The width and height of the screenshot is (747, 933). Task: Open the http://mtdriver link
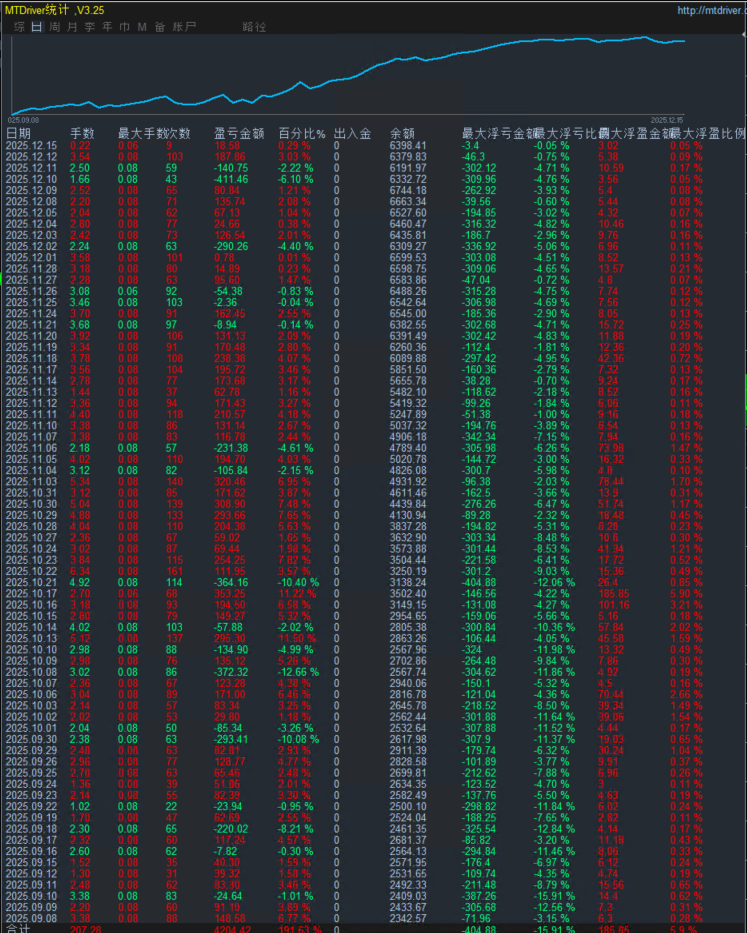pyautogui.click(x=711, y=10)
